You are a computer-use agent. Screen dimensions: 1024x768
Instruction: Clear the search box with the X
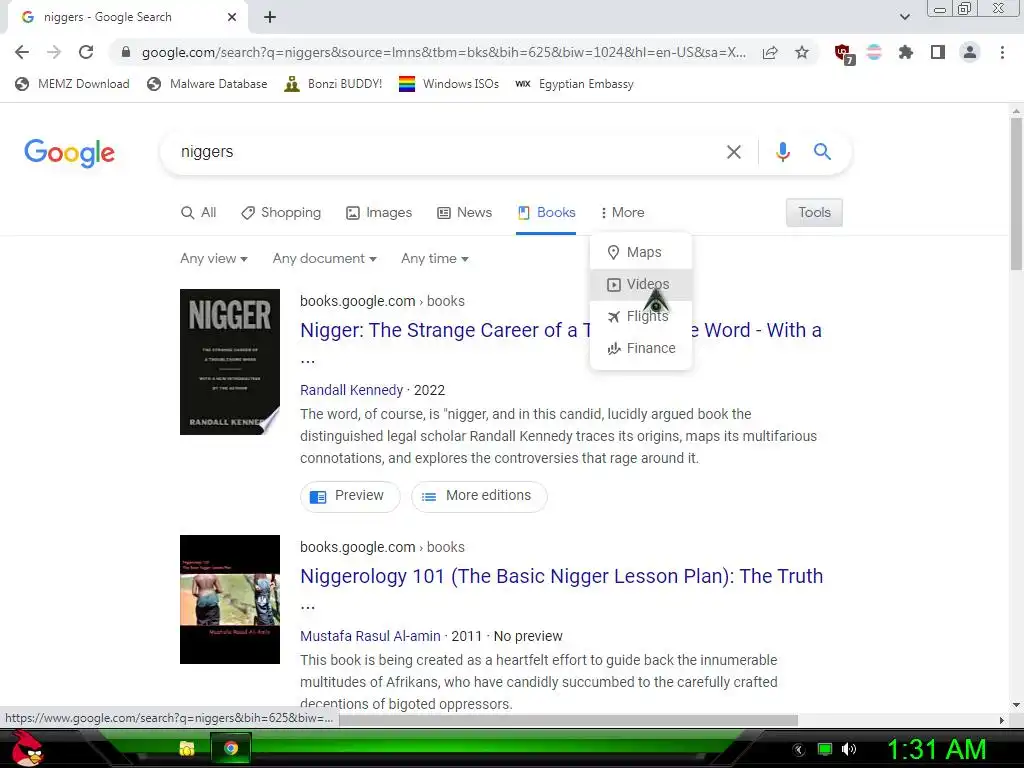click(734, 152)
